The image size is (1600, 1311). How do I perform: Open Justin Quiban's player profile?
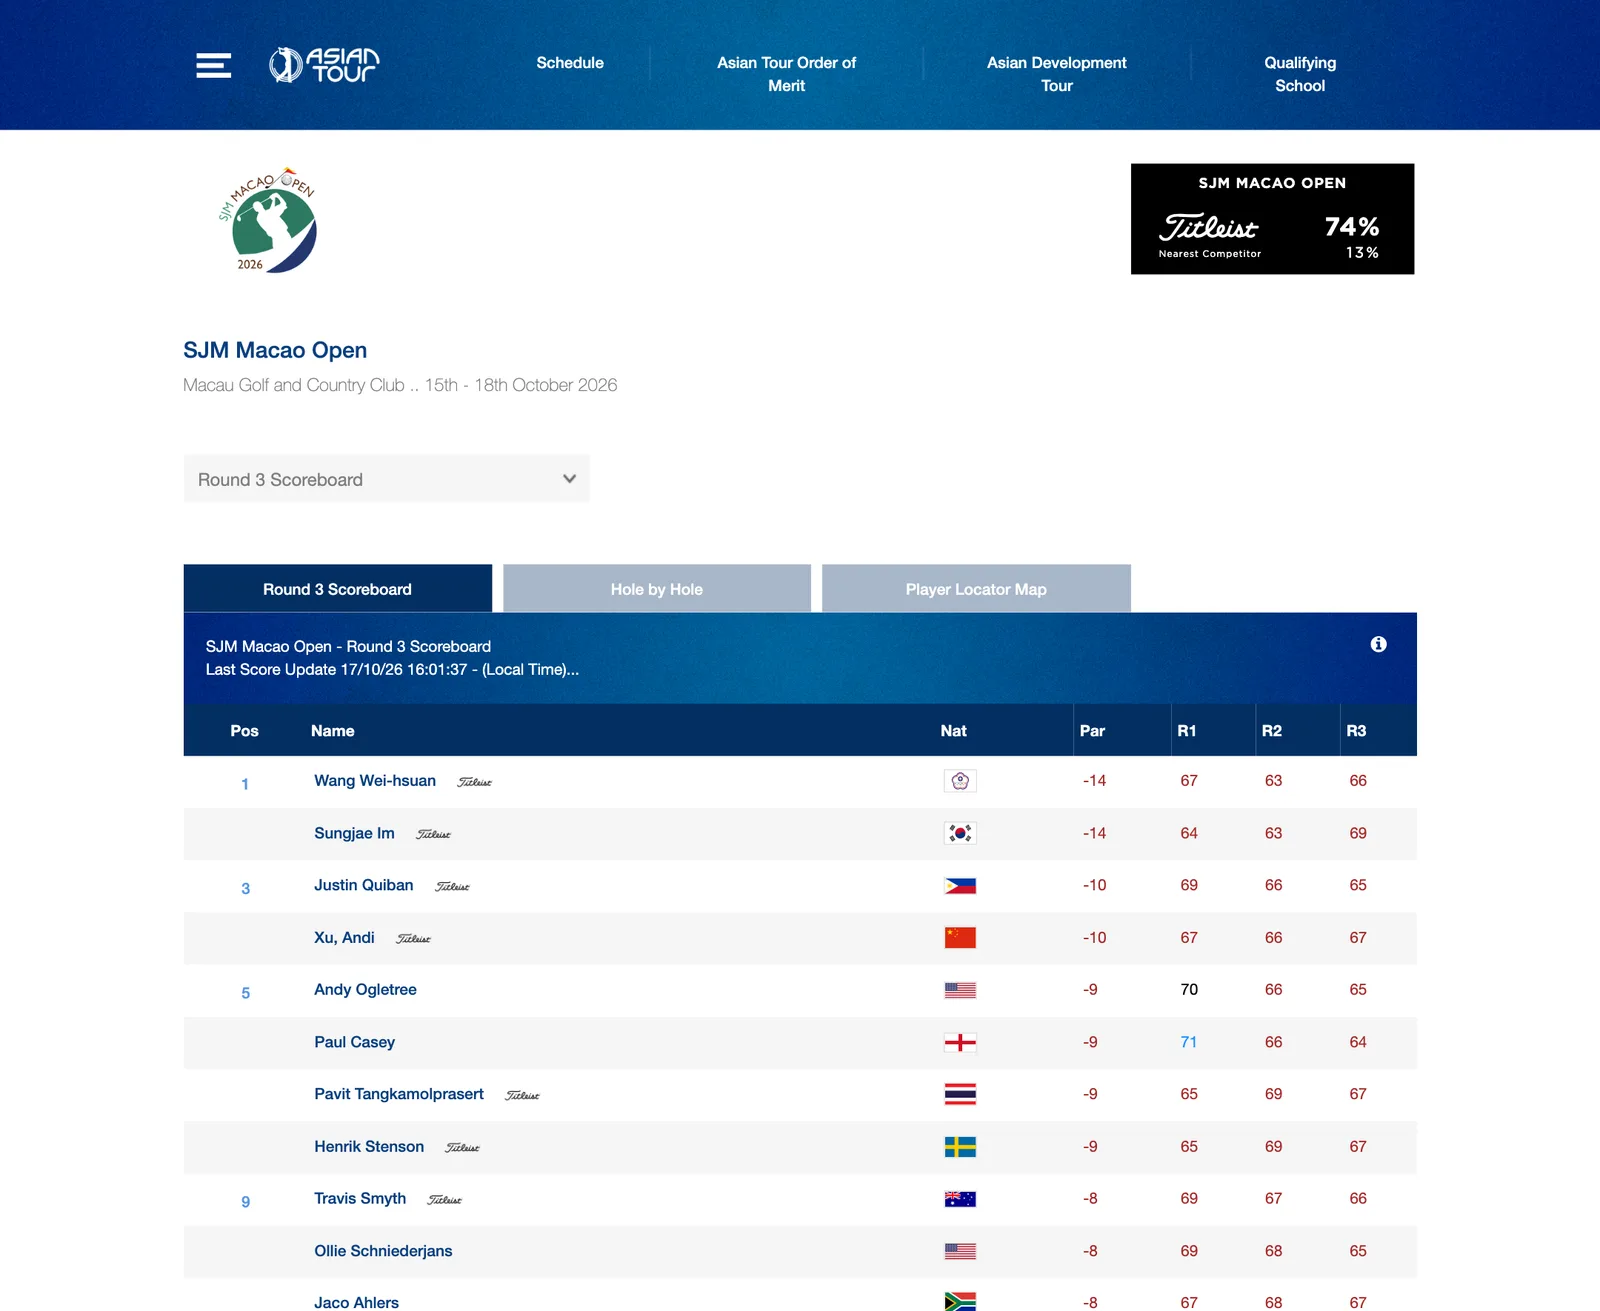[x=364, y=885]
